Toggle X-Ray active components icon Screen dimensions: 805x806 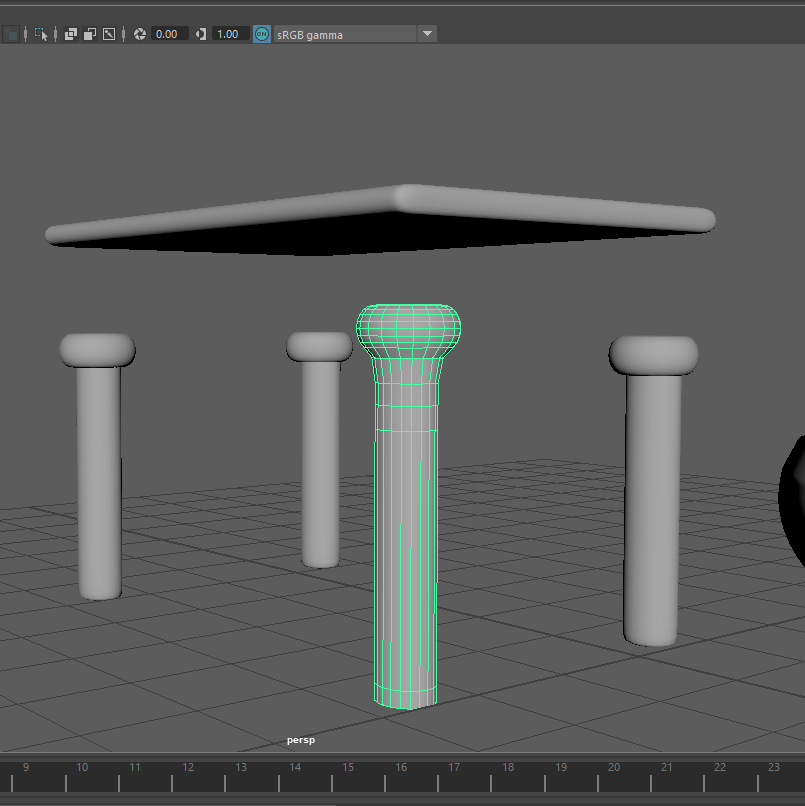(90, 34)
